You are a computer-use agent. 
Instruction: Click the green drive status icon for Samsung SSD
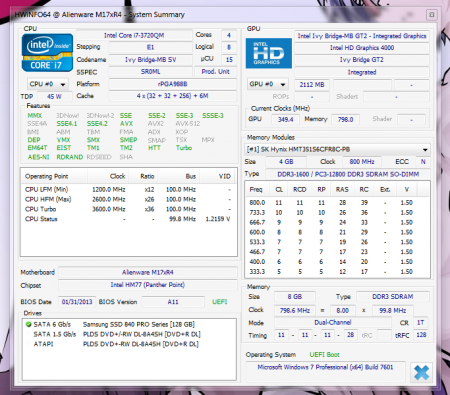(x=29, y=324)
